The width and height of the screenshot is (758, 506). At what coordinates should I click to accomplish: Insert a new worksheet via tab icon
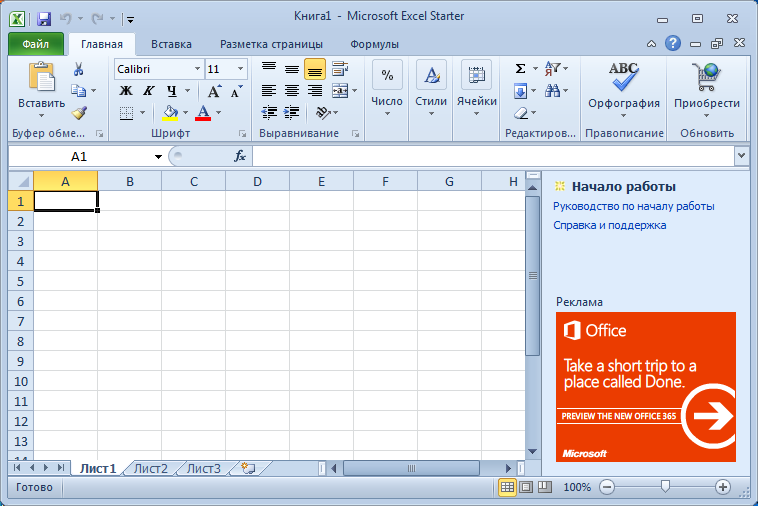pos(248,468)
